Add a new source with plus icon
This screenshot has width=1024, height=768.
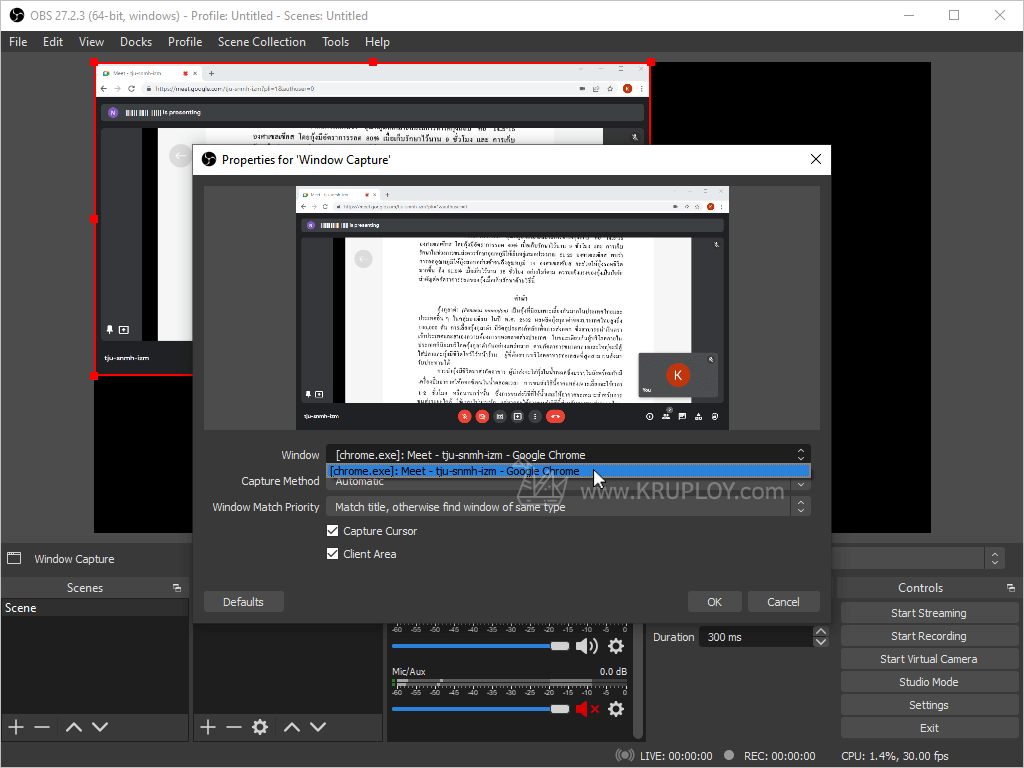click(x=208, y=727)
